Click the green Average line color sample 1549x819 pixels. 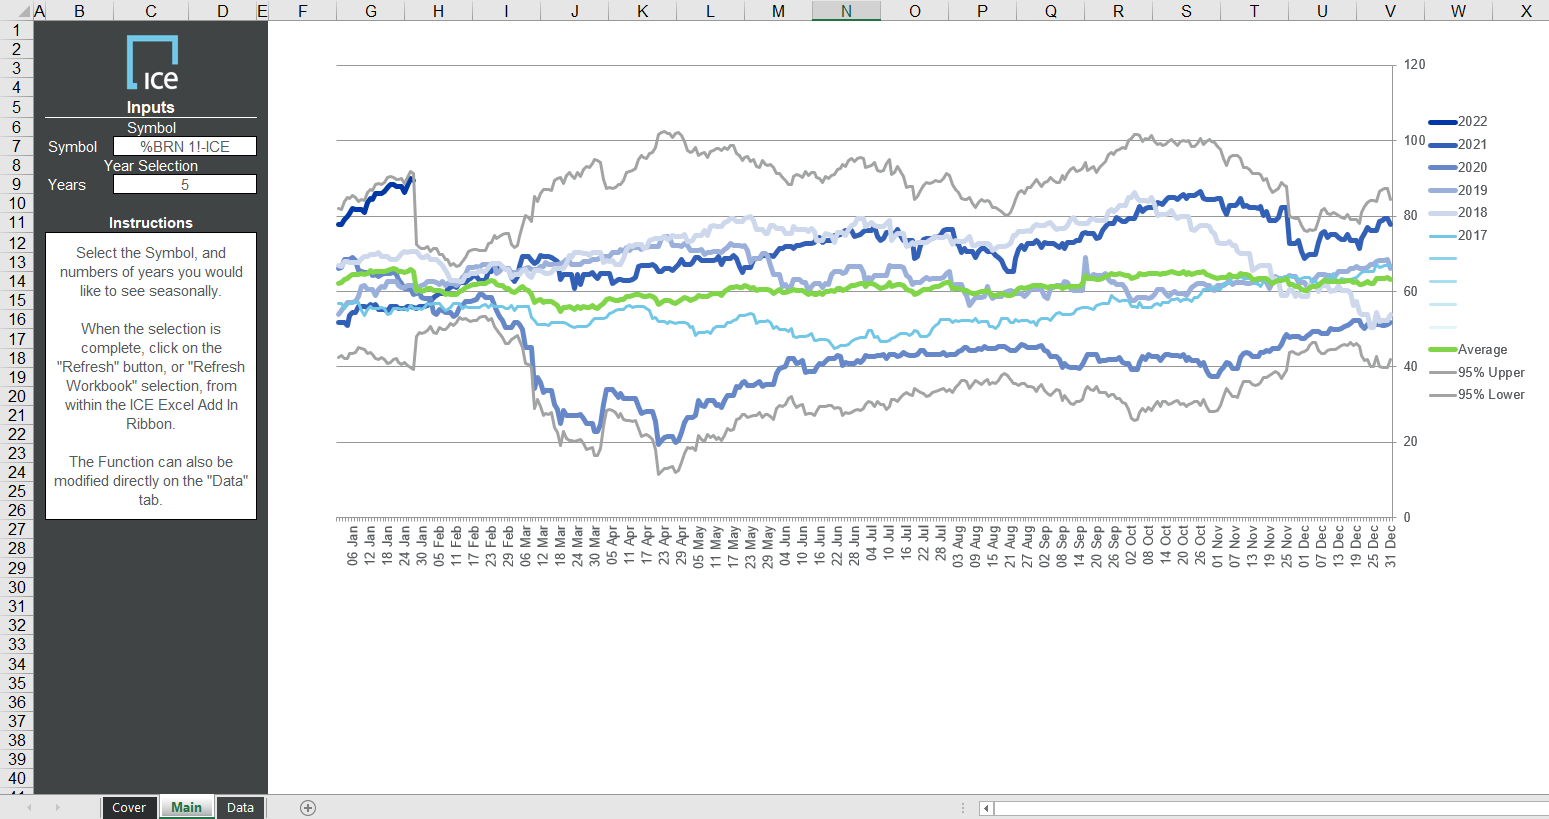(x=1442, y=349)
